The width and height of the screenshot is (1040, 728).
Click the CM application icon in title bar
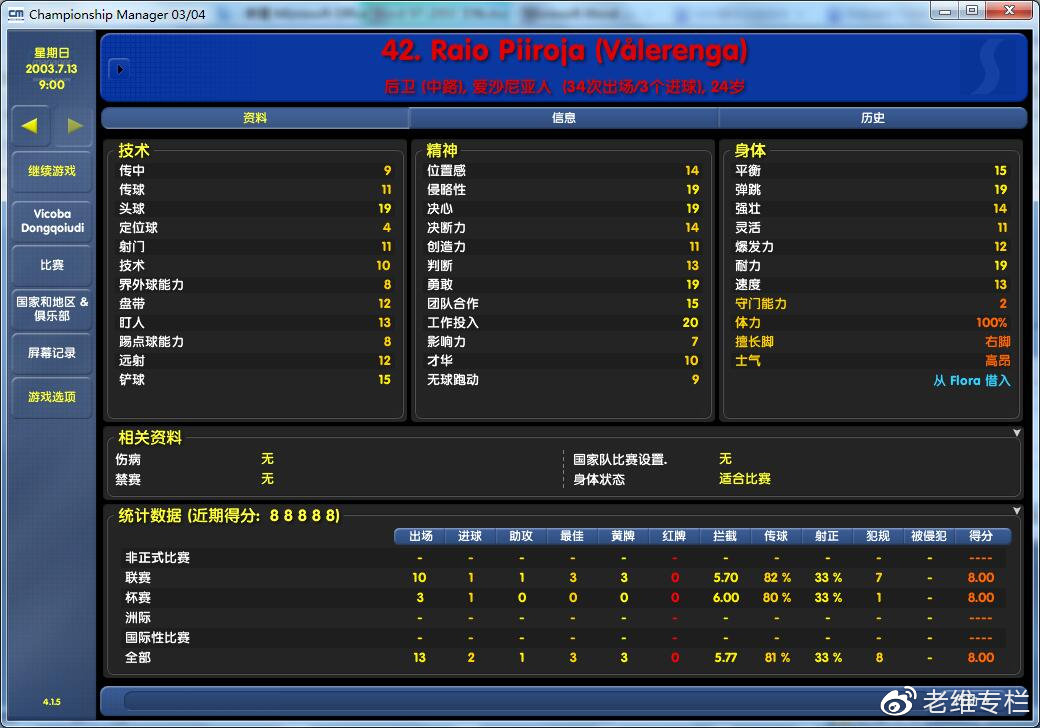[16, 14]
